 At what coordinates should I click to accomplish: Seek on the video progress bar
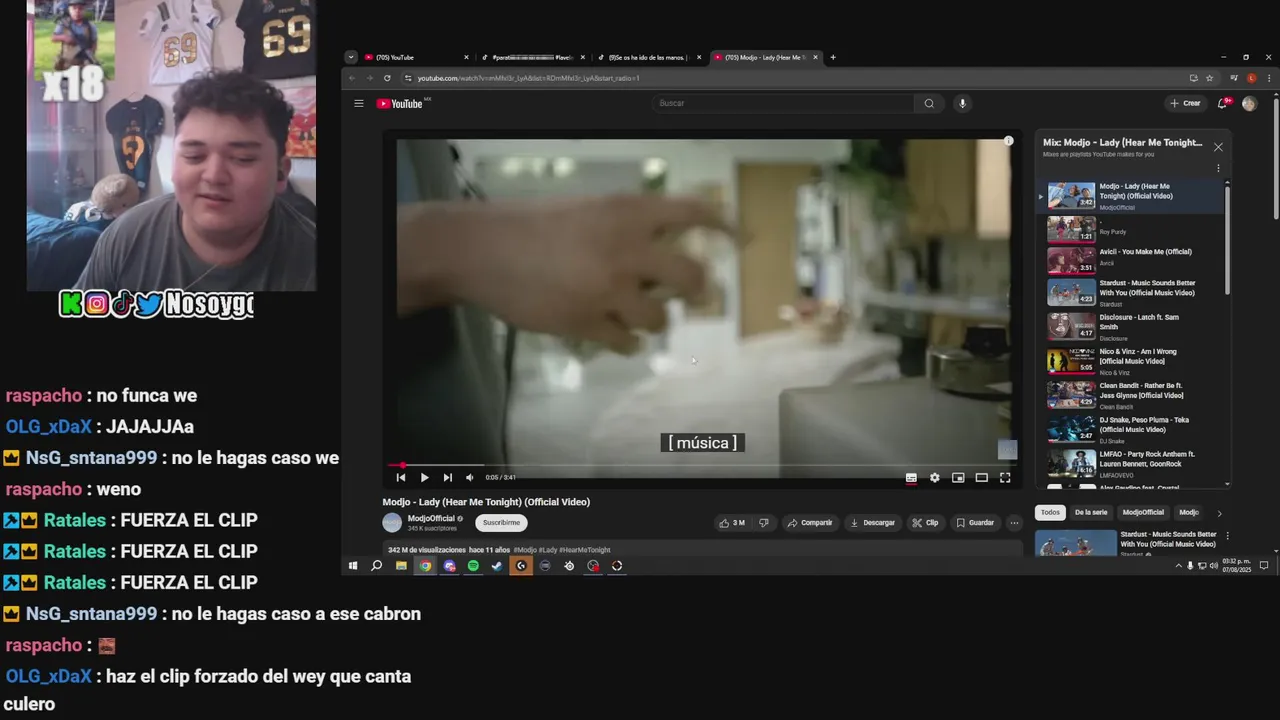pos(703,465)
